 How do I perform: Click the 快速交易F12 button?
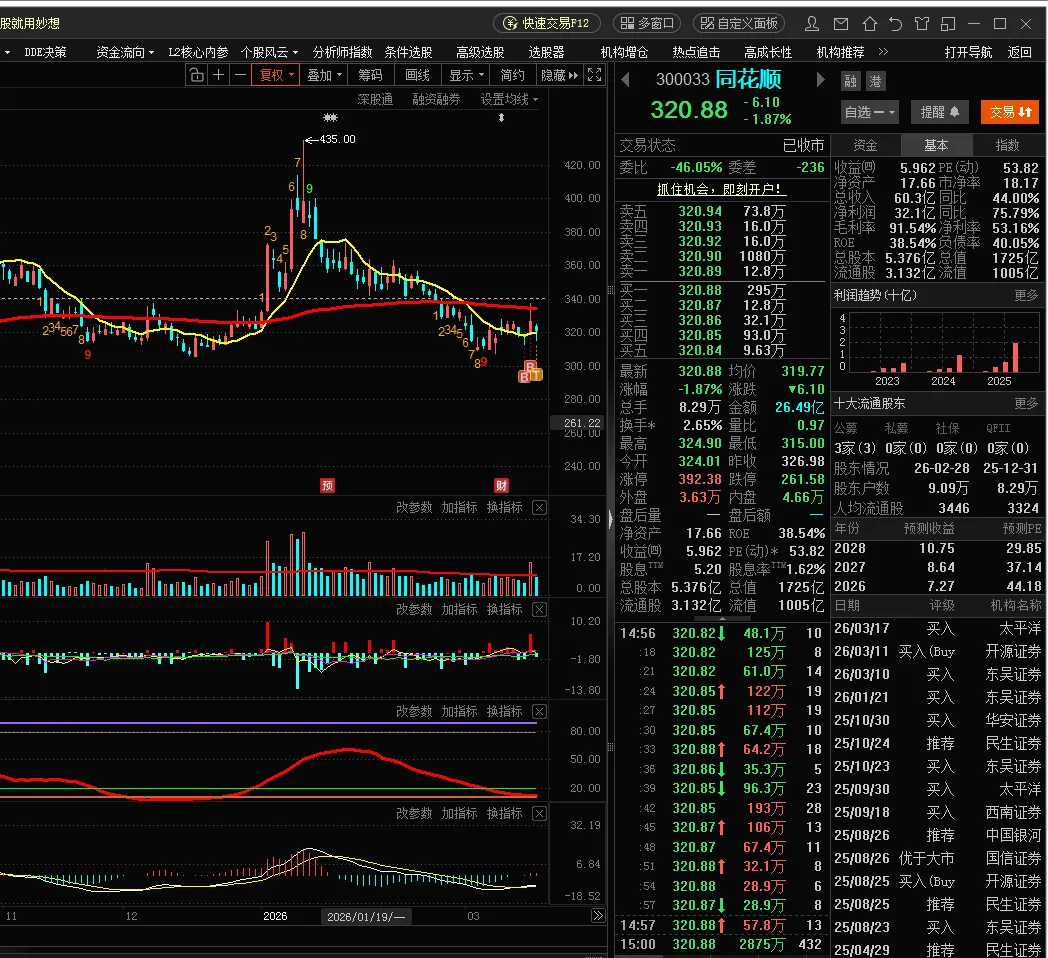pos(547,23)
